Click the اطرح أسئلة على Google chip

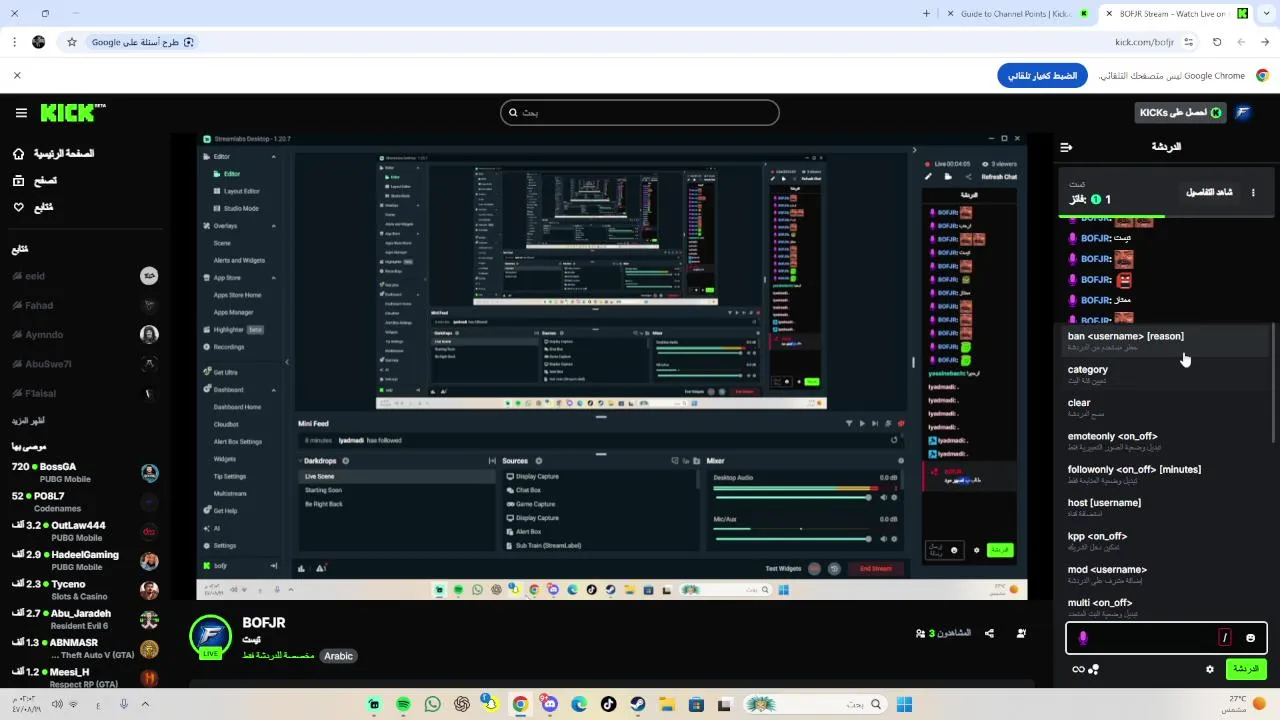coord(142,42)
